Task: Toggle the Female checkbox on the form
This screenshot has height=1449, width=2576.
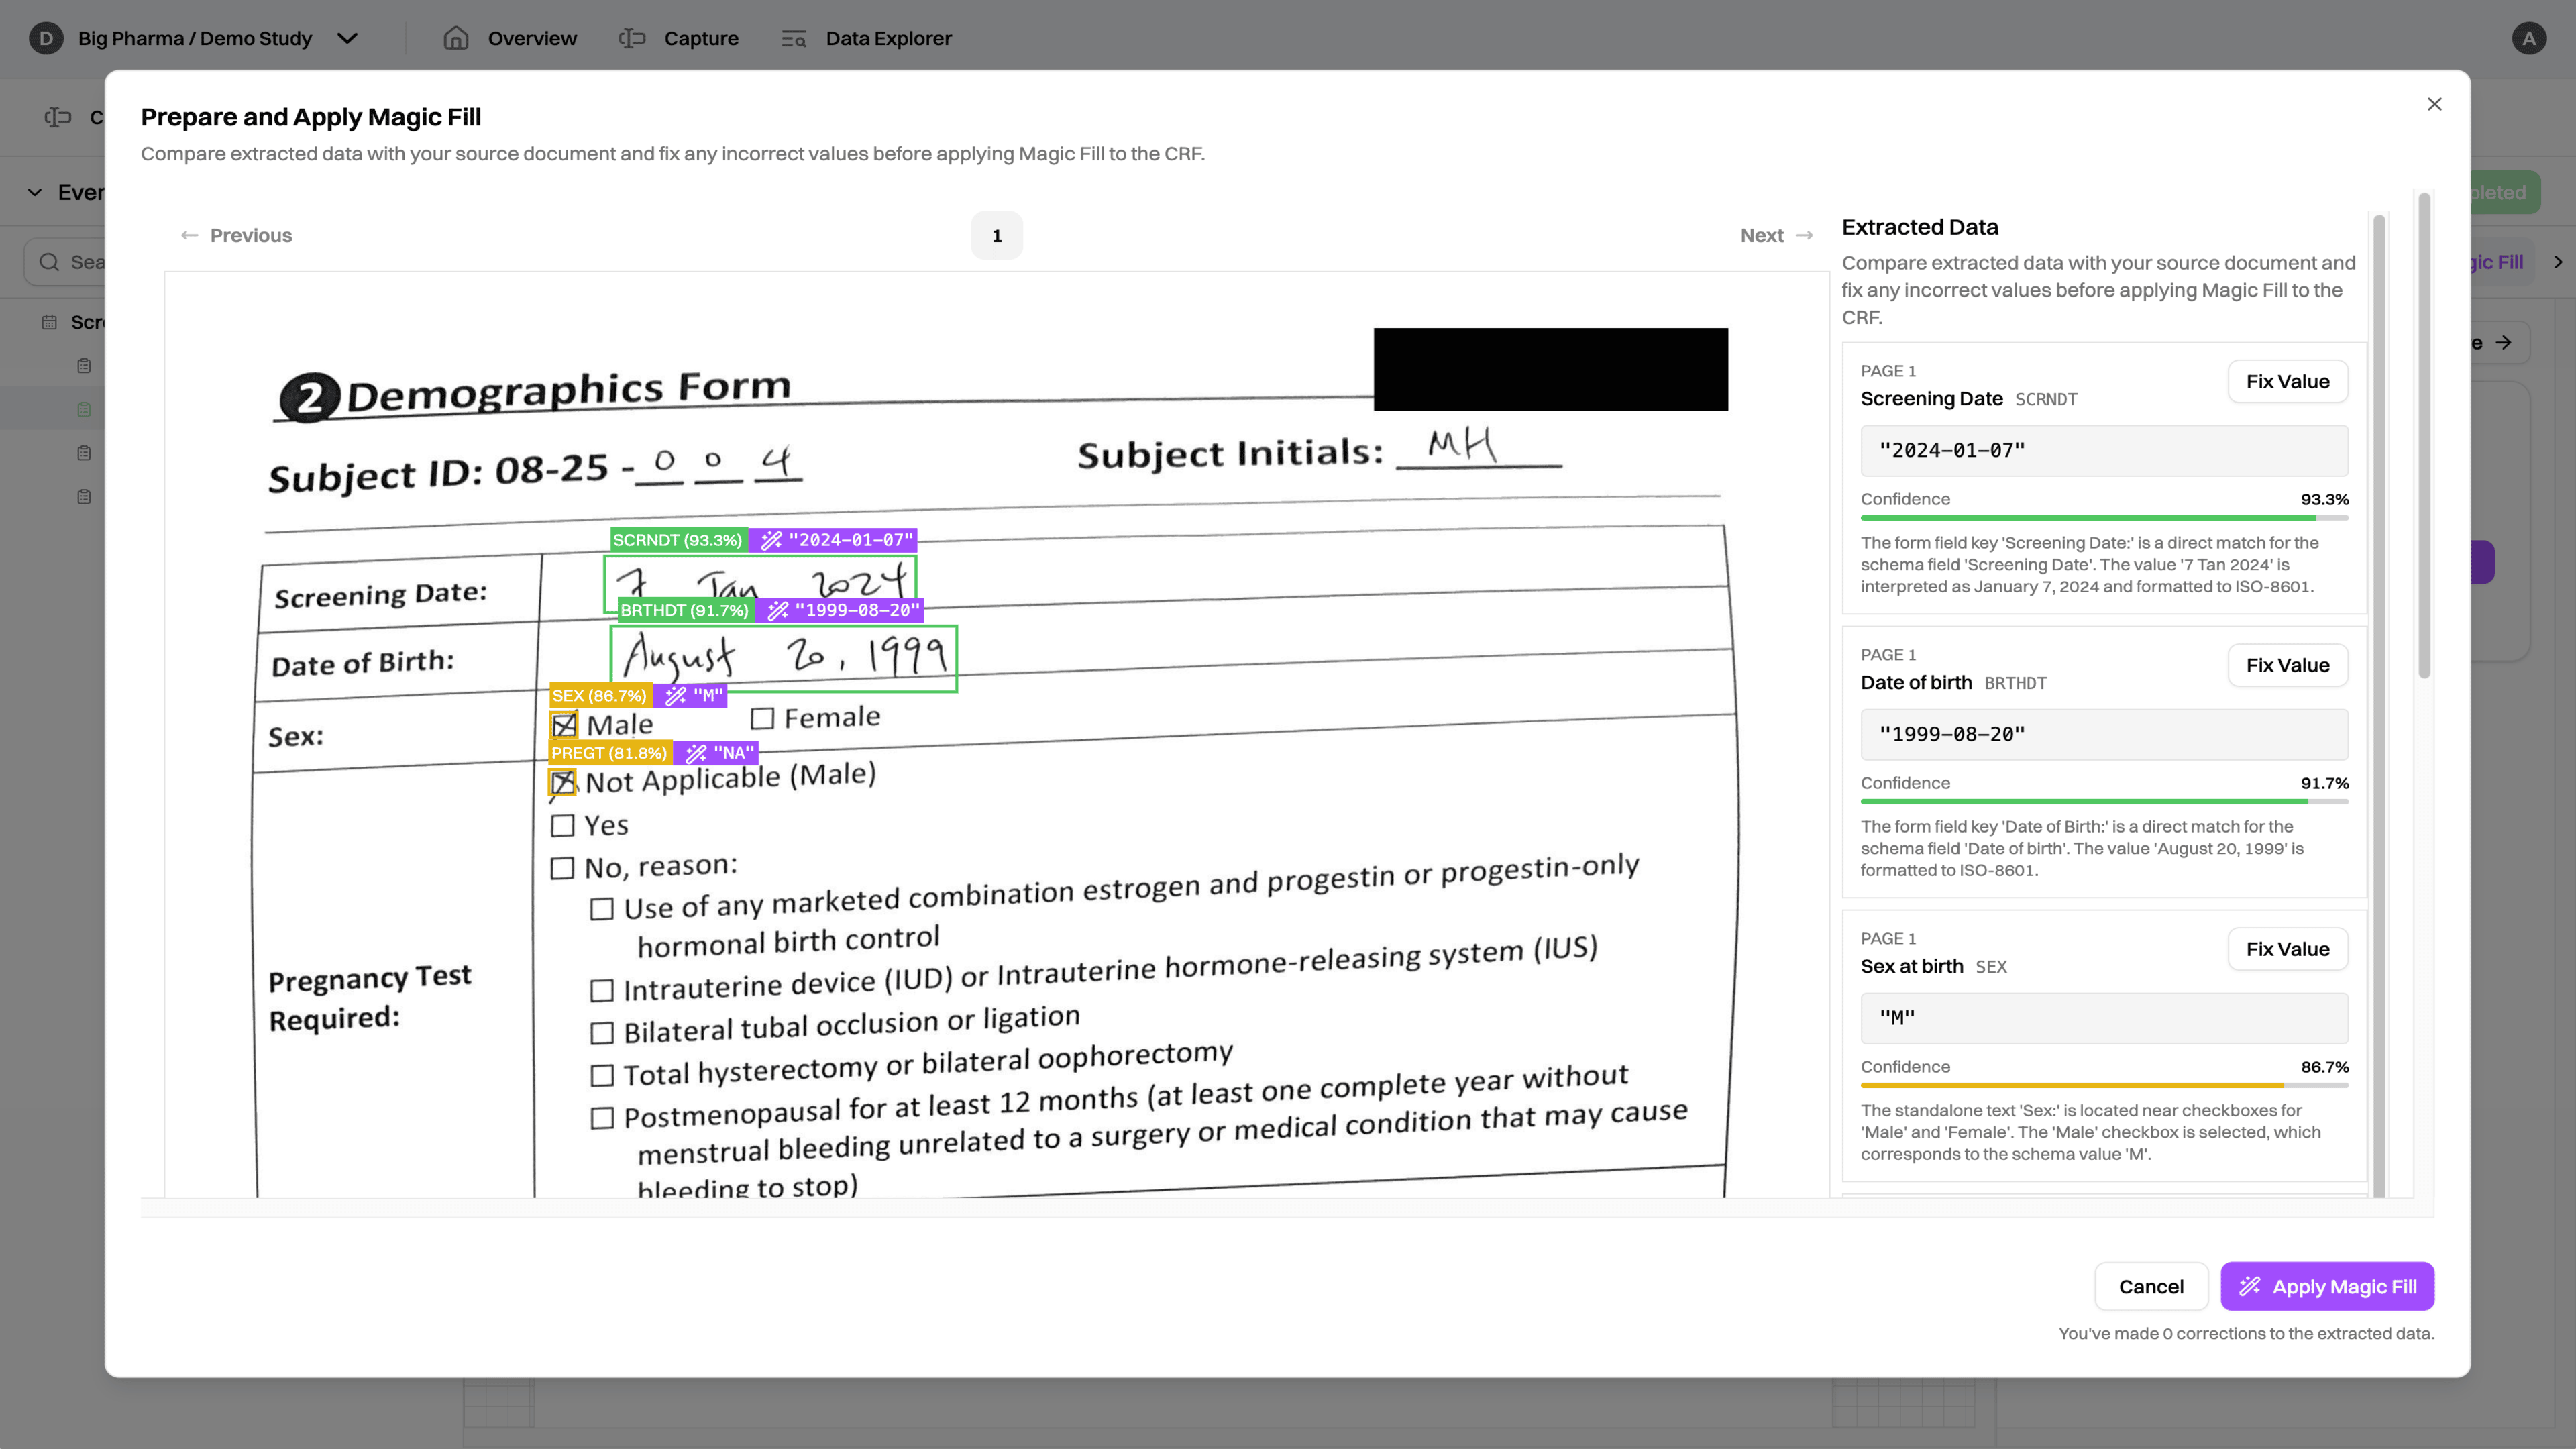Action: pos(762,719)
